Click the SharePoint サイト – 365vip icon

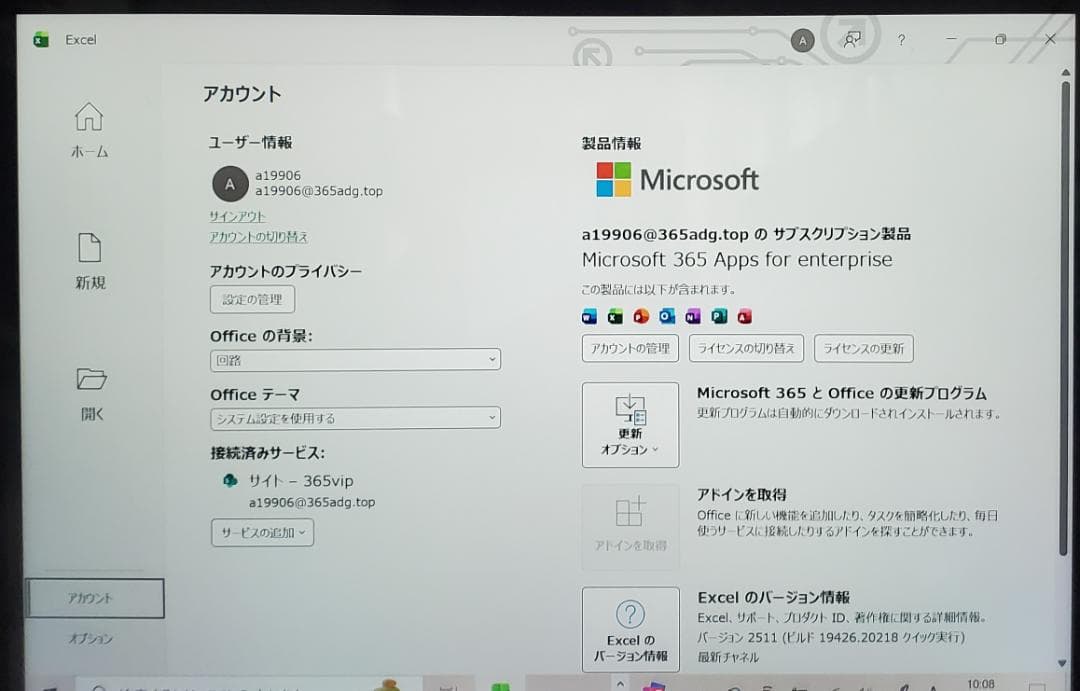[230, 480]
